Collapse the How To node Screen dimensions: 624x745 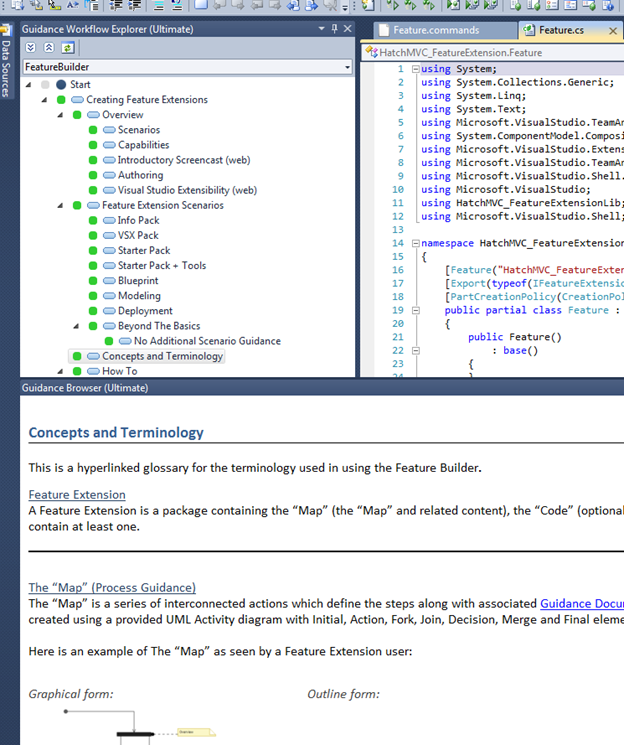coord(60,371)
